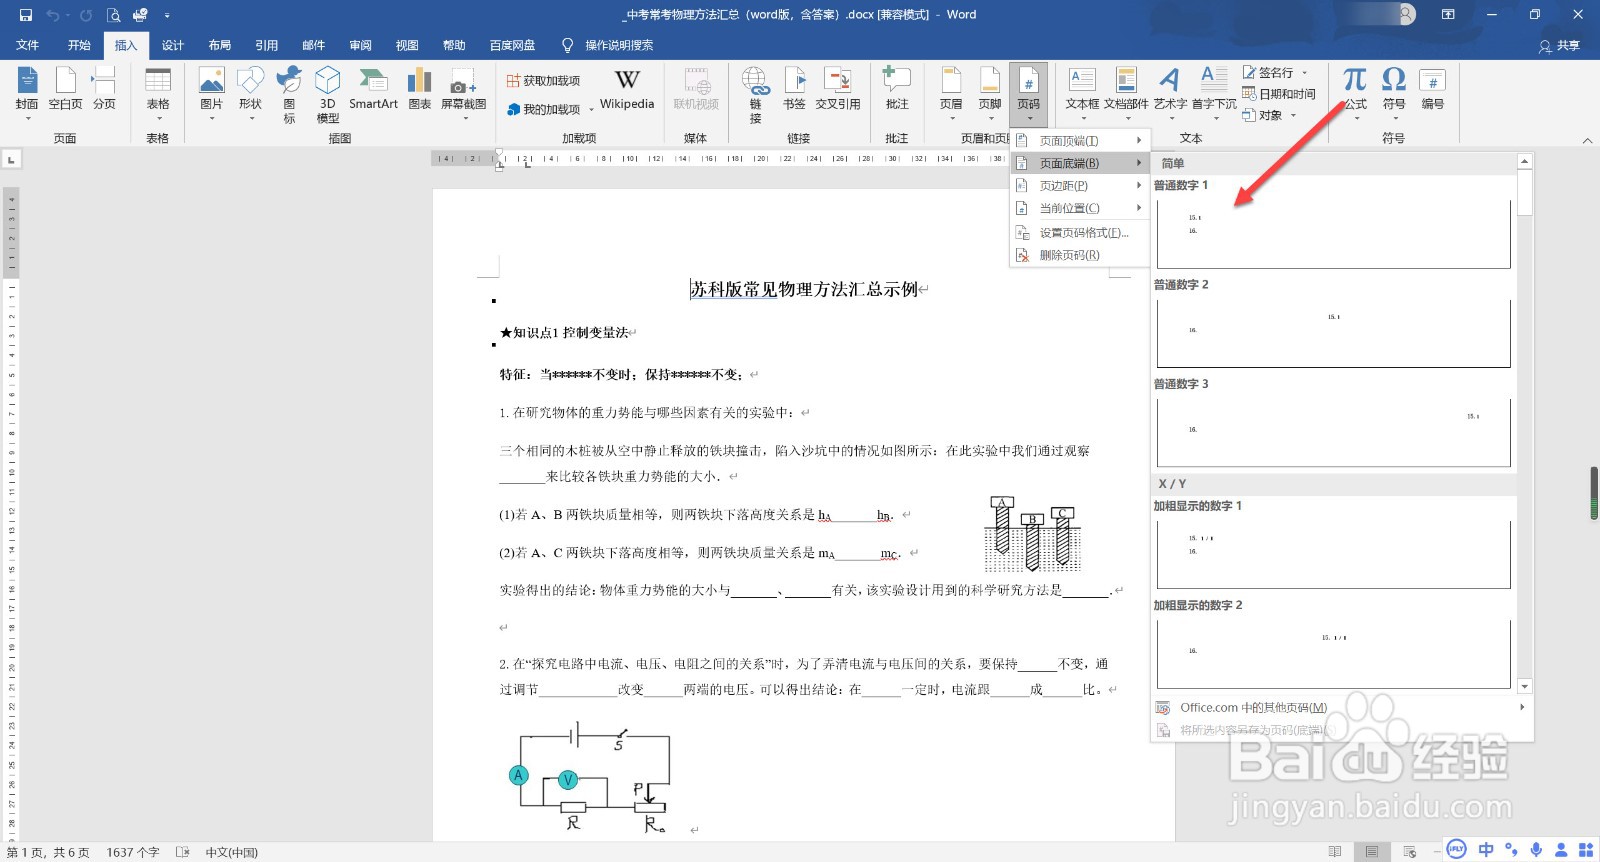Click the word count 1637 个字
The height and width of the screenshot is (862, 1600).
click(133, 853)
